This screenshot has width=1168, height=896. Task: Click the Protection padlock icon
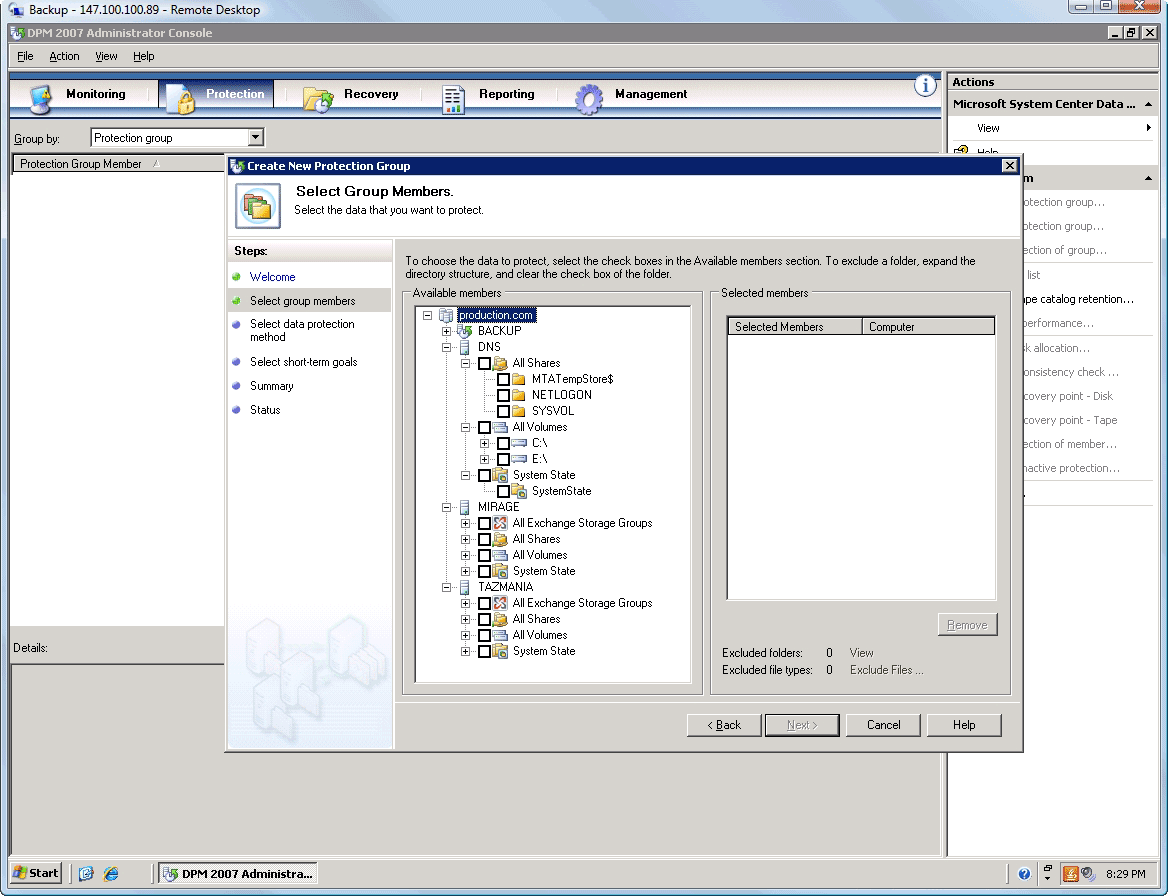coord(180,98)
